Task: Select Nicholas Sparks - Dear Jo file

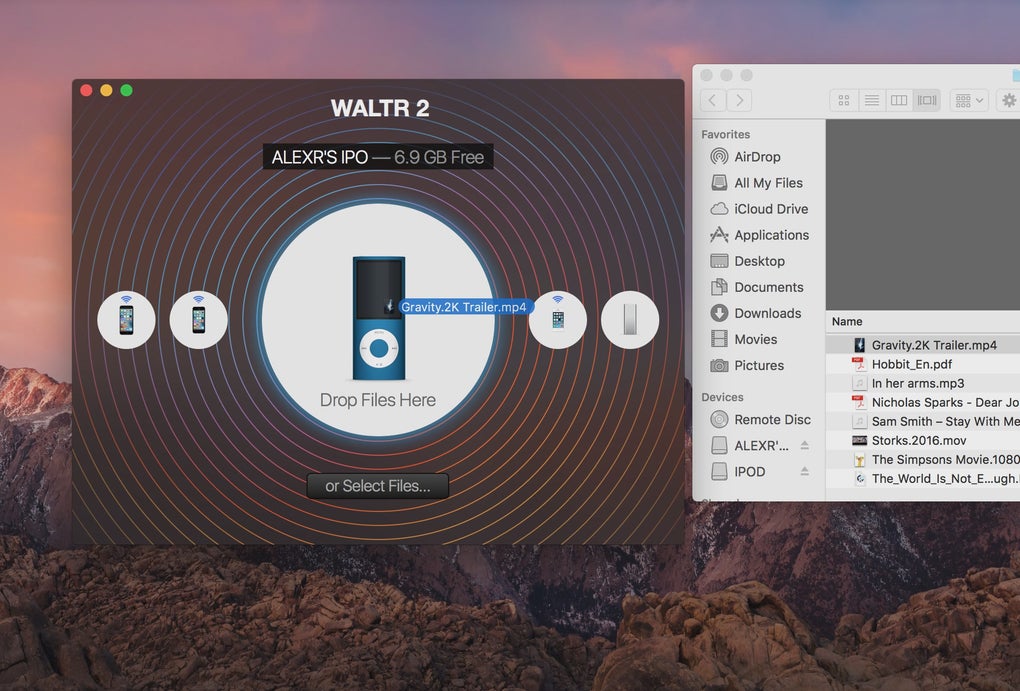Action: point(923,402)
